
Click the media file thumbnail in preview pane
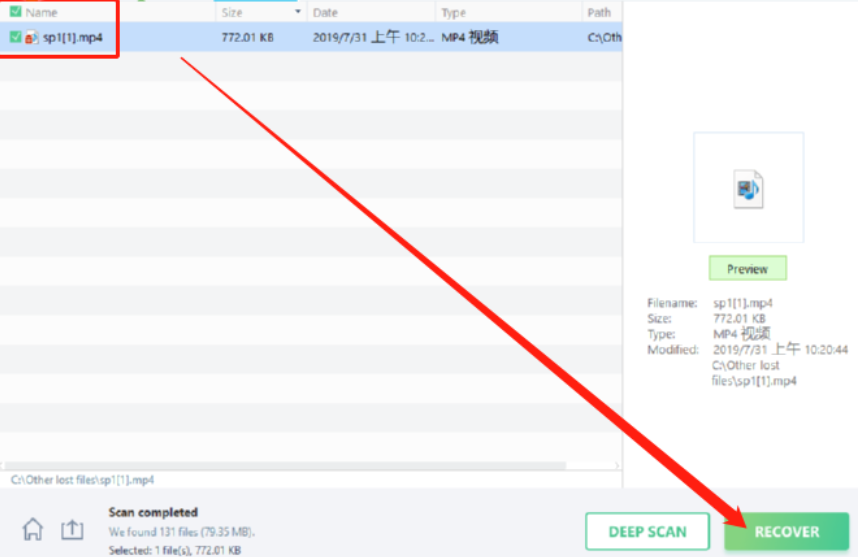click(x=748, y=189)
